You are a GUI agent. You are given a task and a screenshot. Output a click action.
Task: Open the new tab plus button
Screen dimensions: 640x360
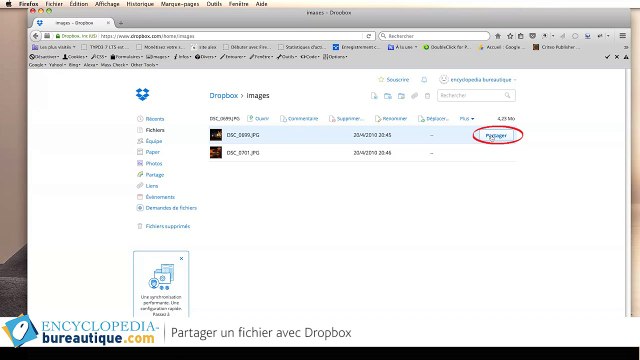click(120, 23)
